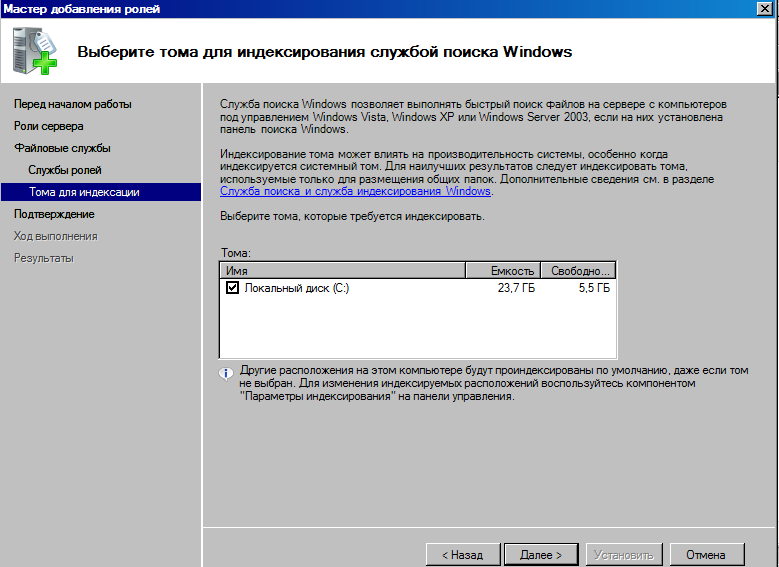The image size is (779, 567).
Task: Click the Add Roles wizard server icon
Action: click(35, 51)
